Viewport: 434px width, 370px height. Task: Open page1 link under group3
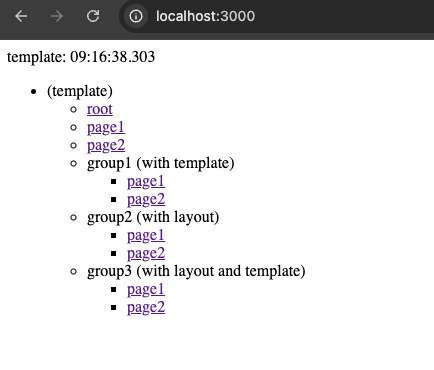(146, 290)
